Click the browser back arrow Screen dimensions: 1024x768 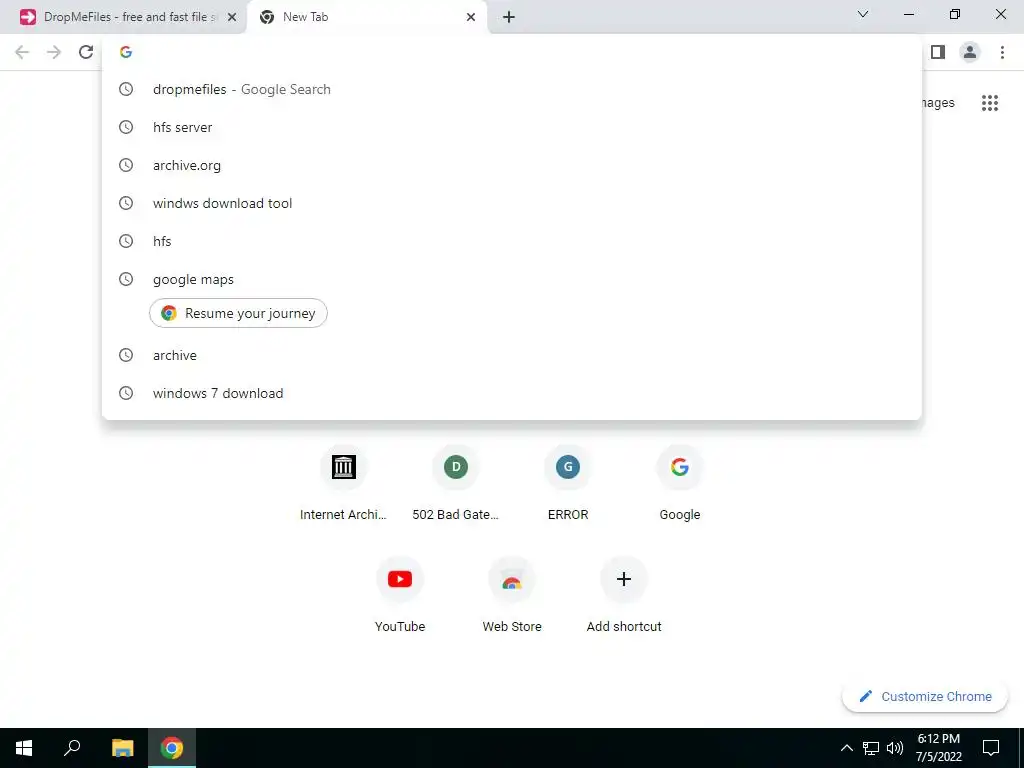(x=22, y=52)
